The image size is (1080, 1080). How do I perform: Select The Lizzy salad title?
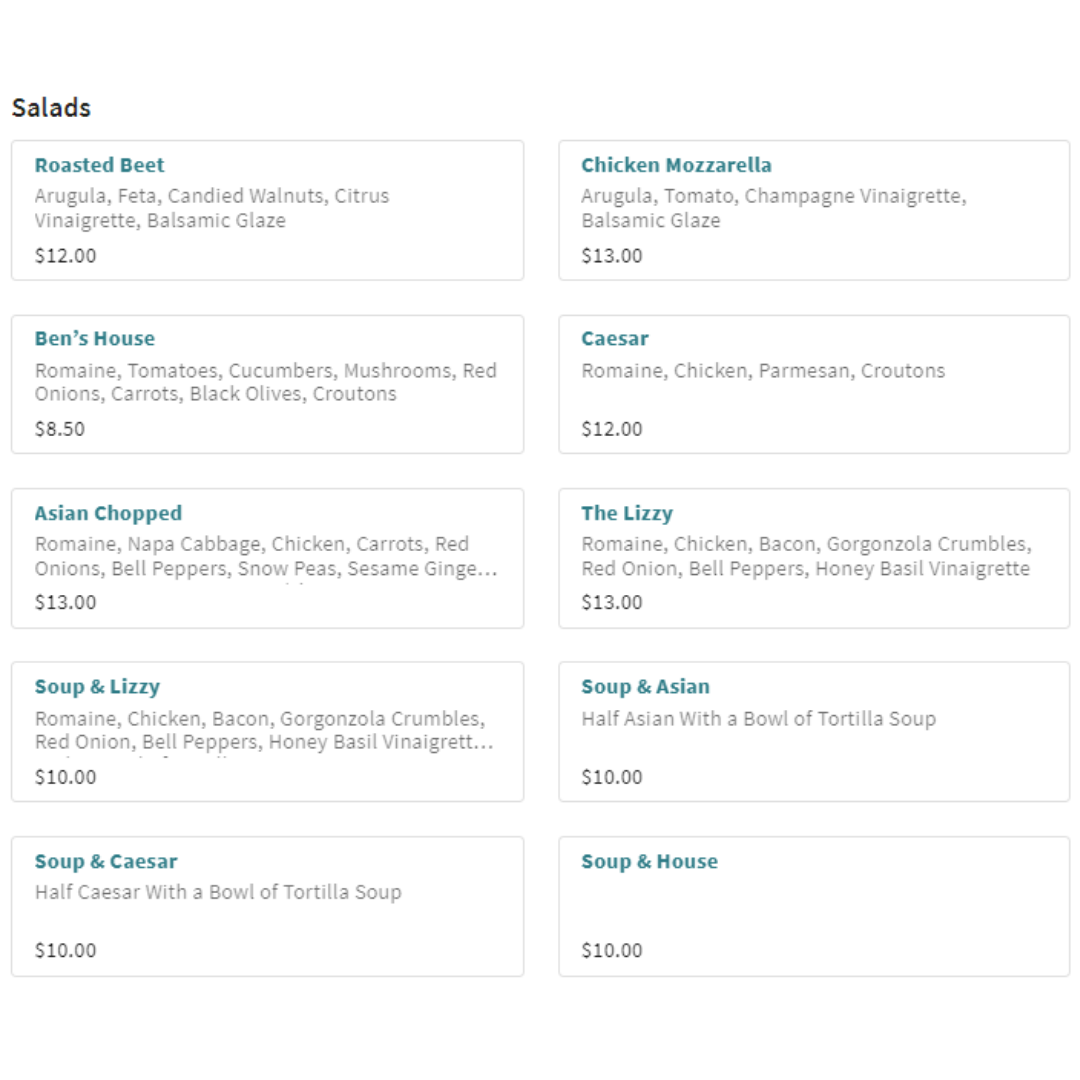click(626, 513)
